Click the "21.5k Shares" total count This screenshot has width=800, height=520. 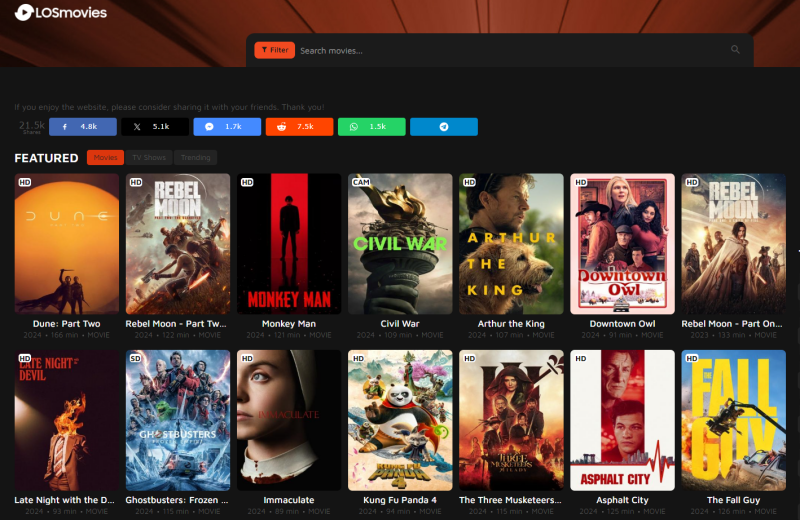pyautogui.click(x=32, y=127)
